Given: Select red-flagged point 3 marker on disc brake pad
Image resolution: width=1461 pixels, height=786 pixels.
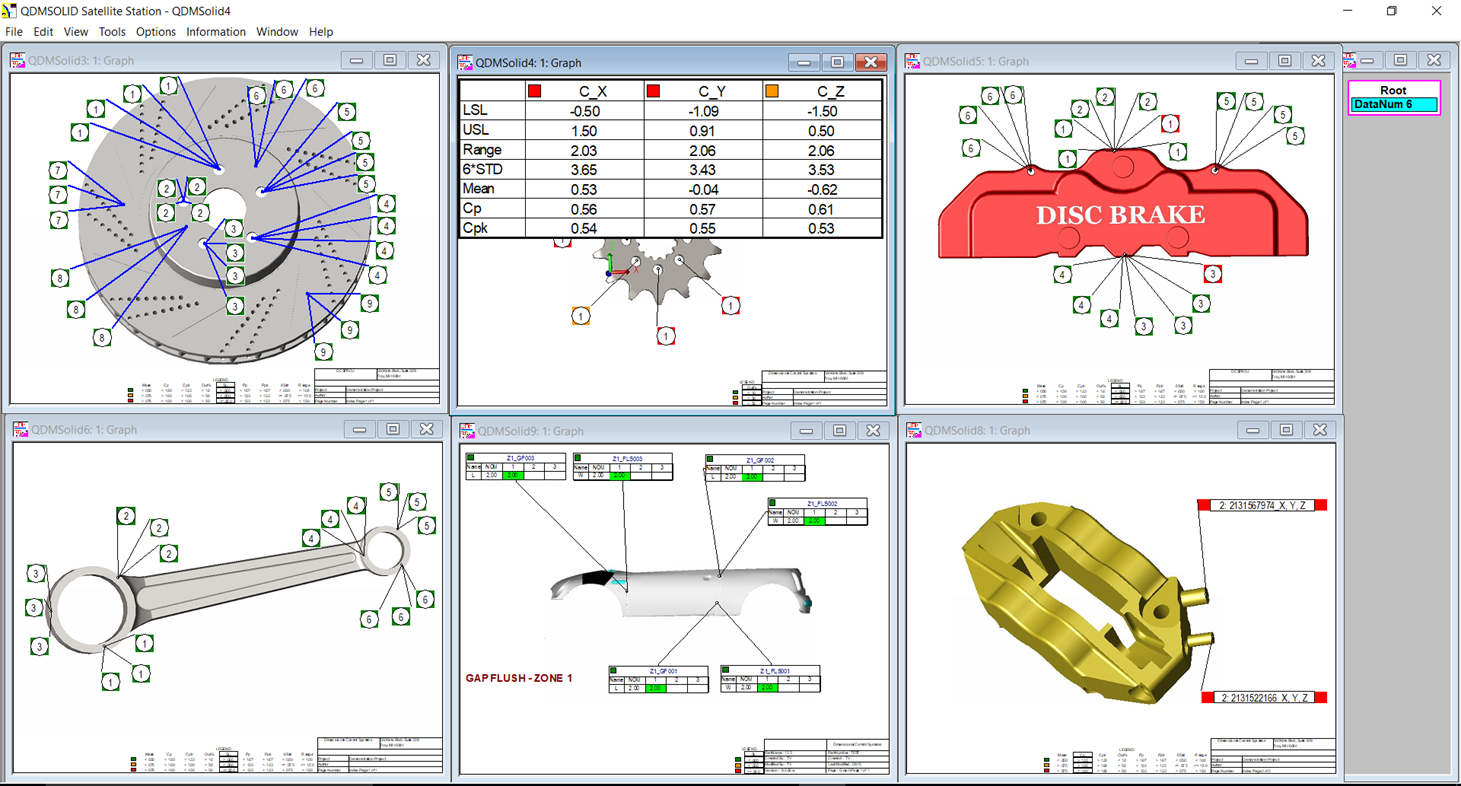Looking at the screenshot, I should tap(1212, 273).
